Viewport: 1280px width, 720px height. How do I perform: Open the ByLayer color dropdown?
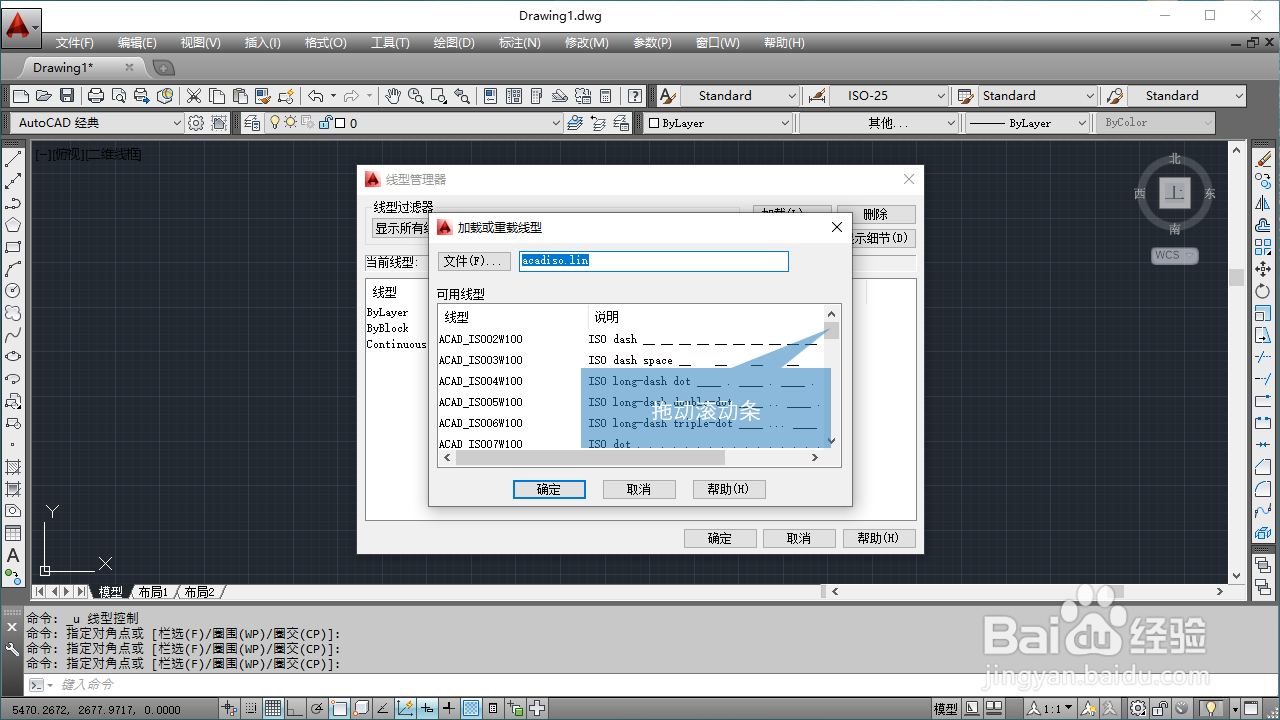click(785, 123)
